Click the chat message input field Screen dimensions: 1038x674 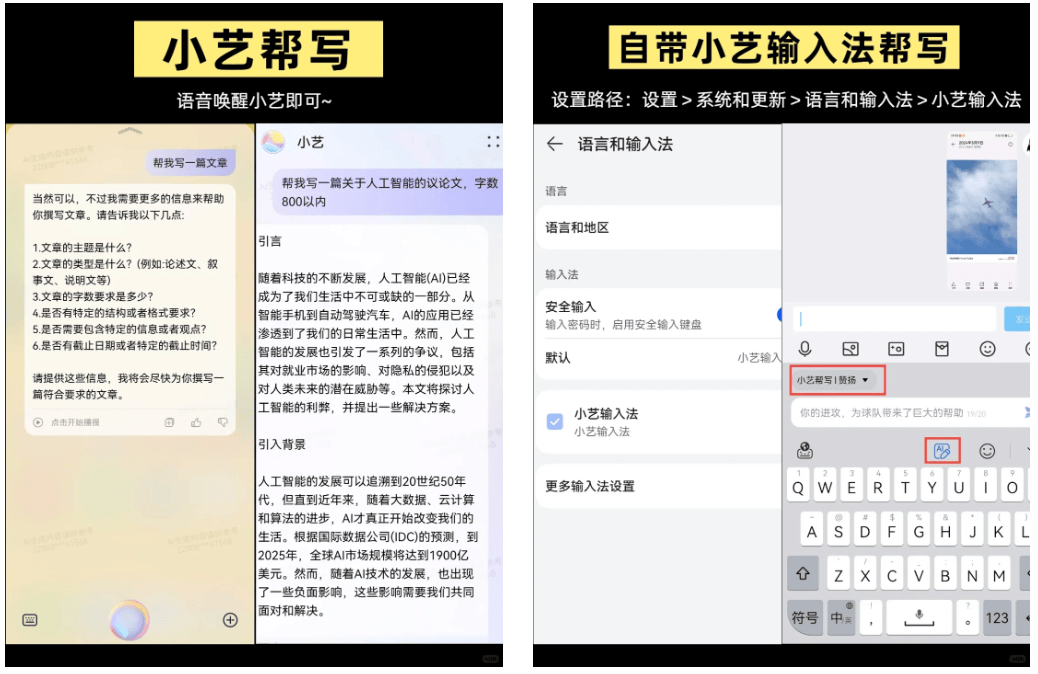(x=894, y=318)
